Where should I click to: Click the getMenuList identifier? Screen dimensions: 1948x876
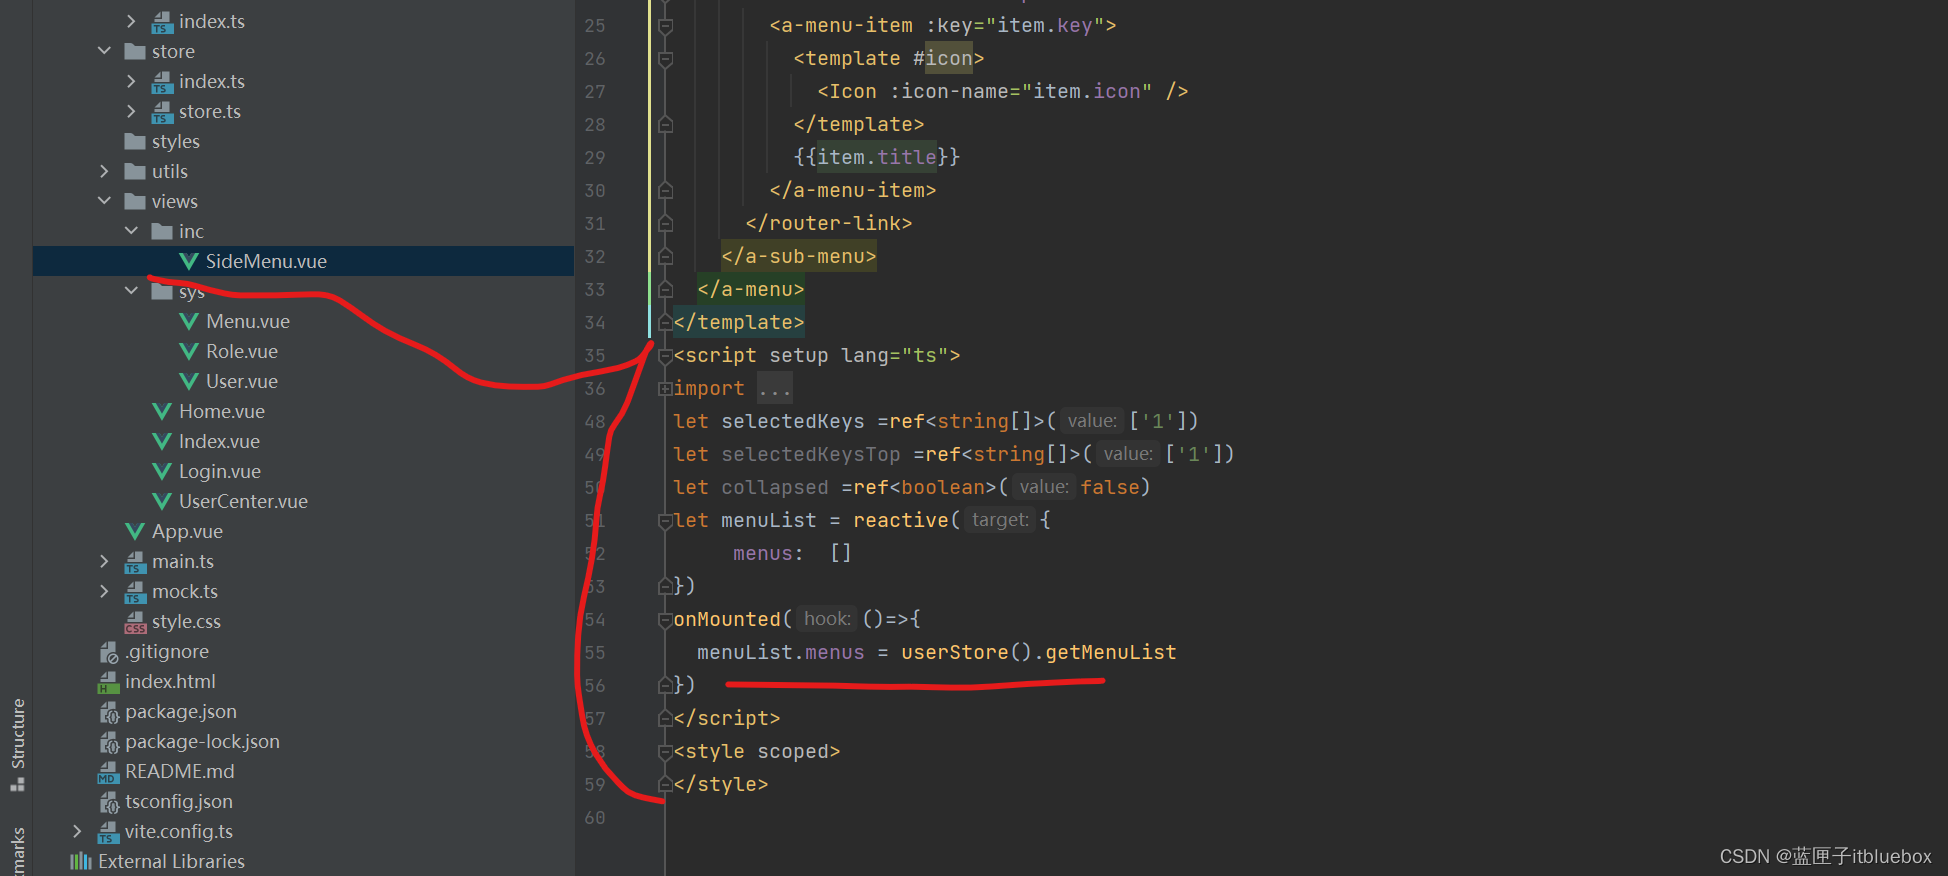click(x=1110, y=652)
